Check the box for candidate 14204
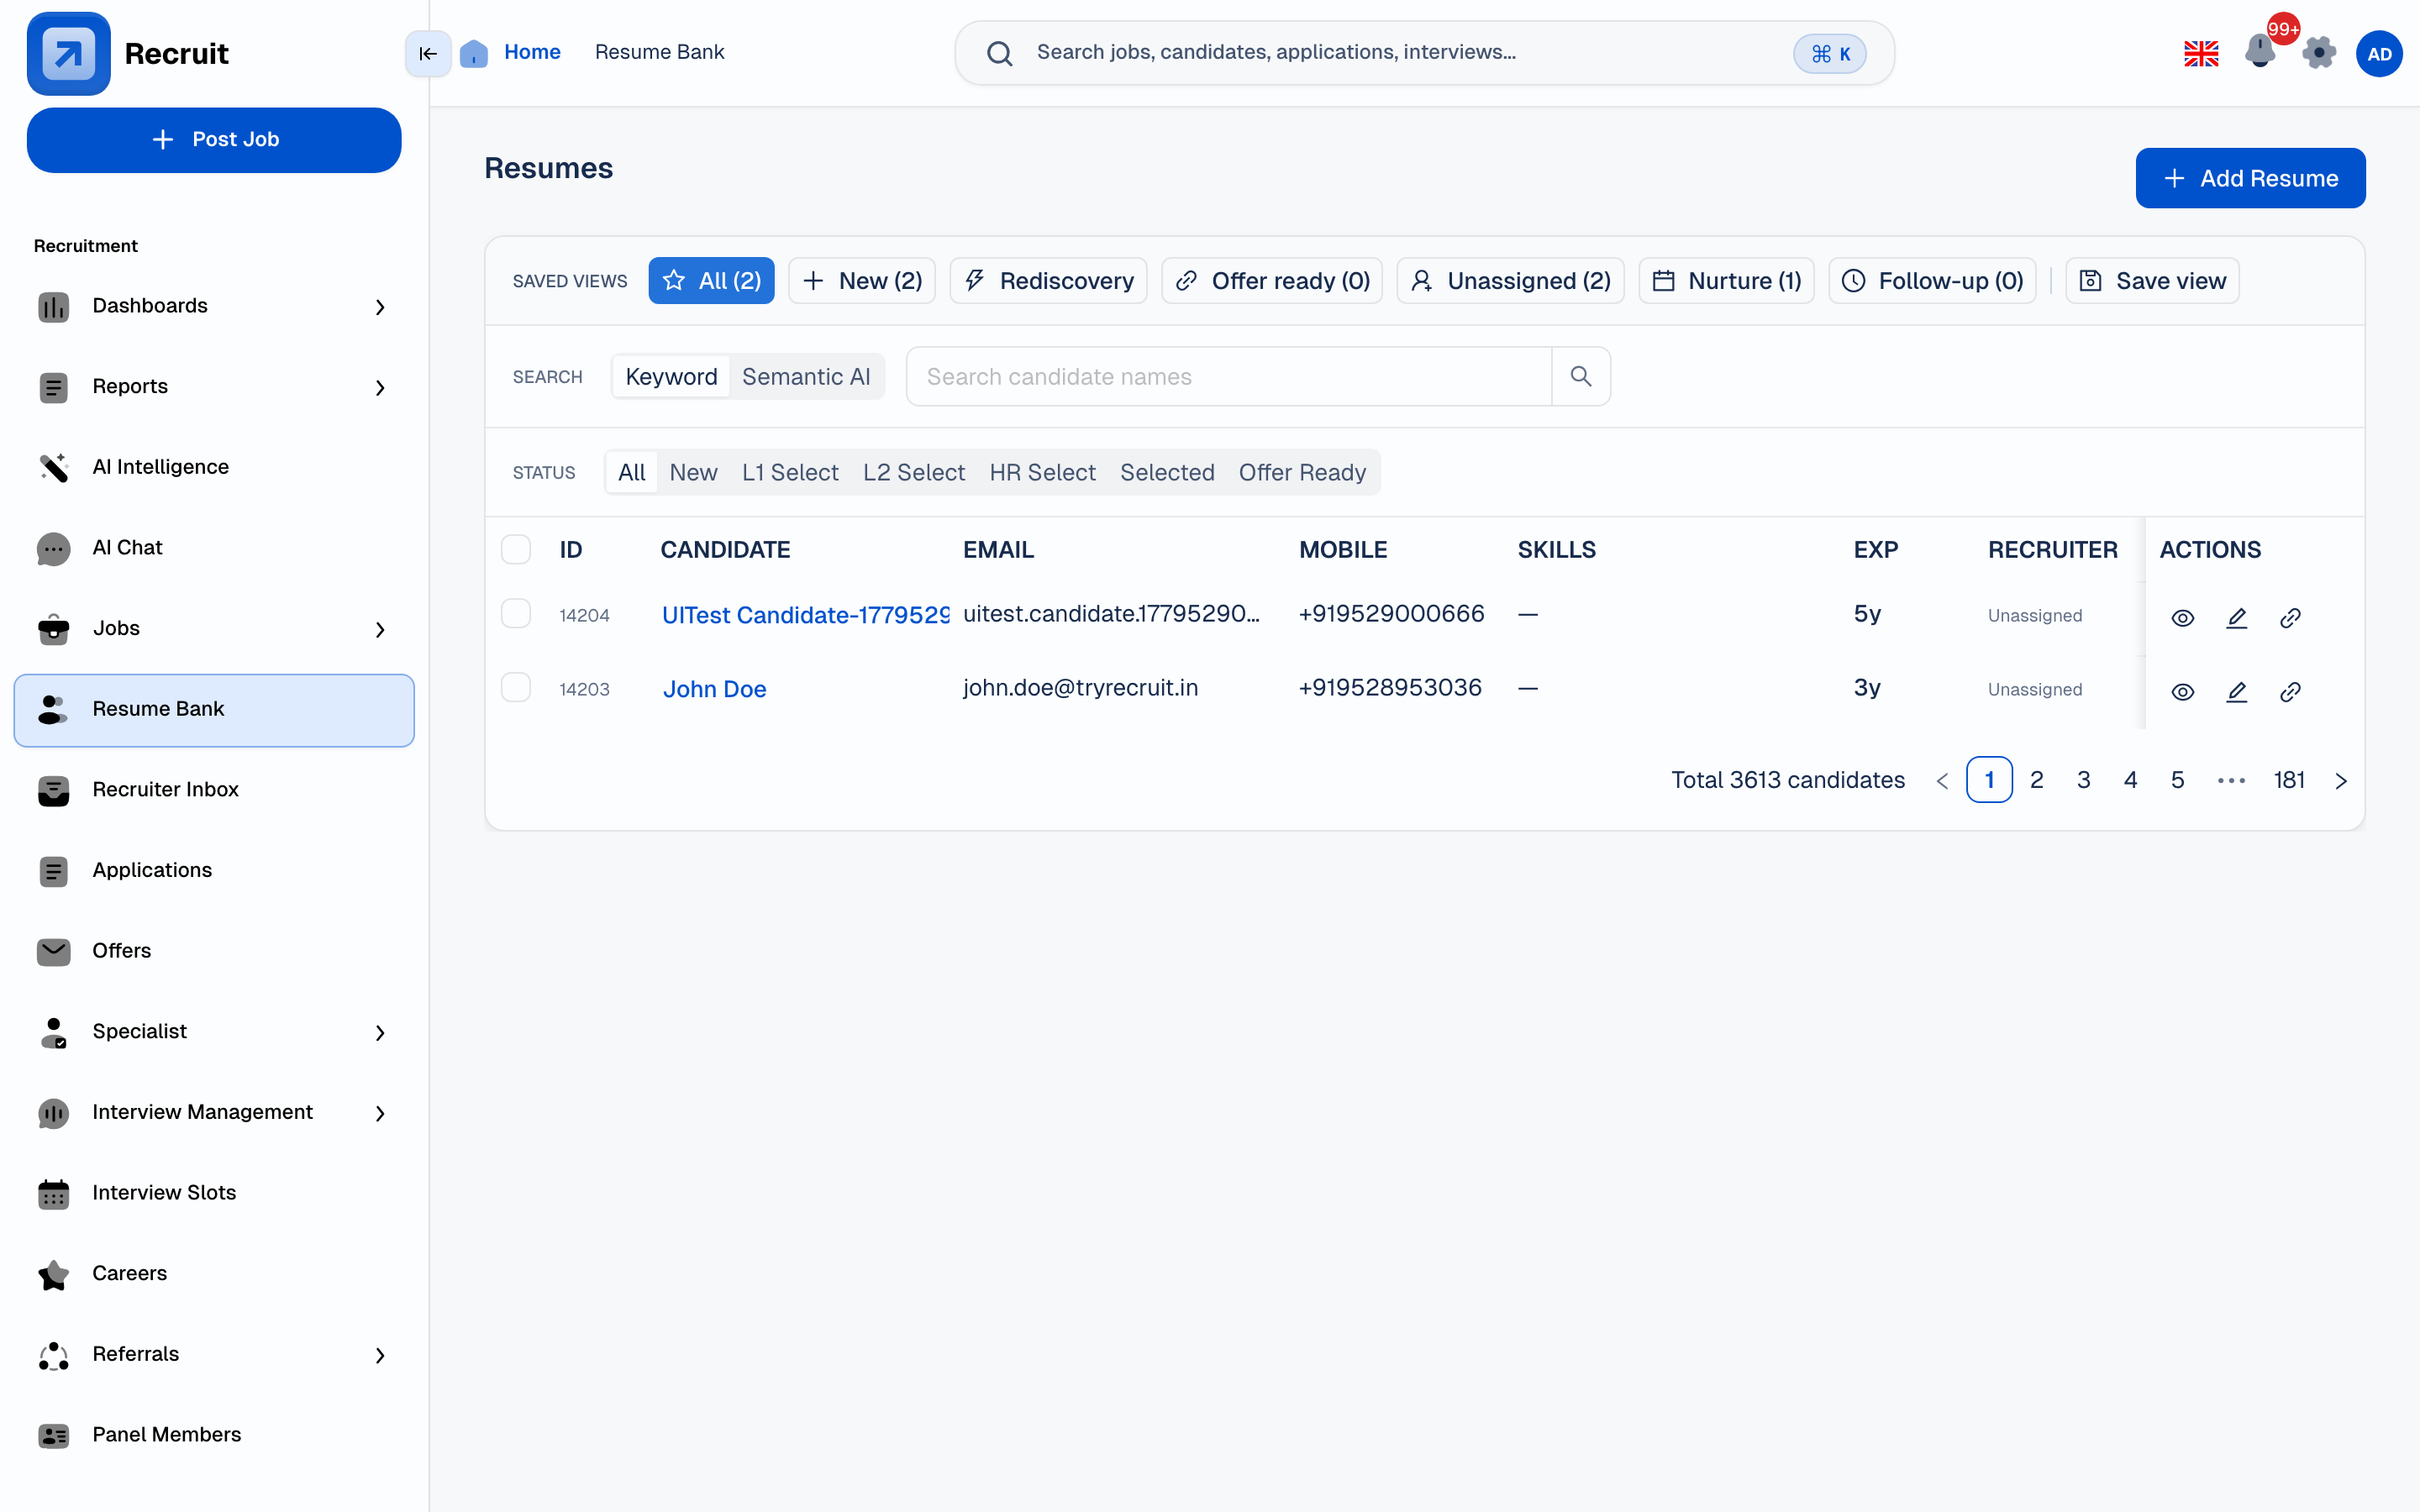 (516, 613)
